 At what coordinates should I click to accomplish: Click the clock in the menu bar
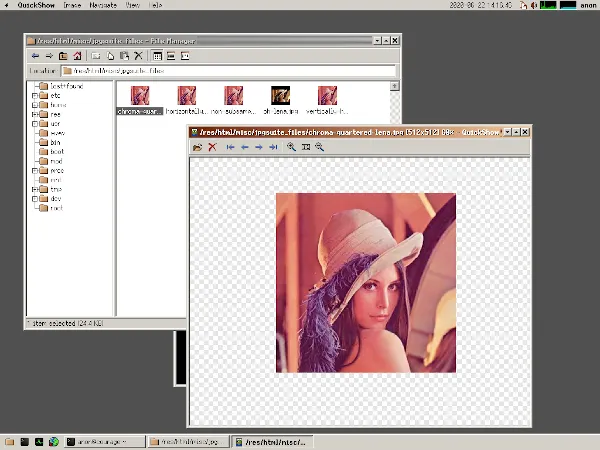point(481,5)
